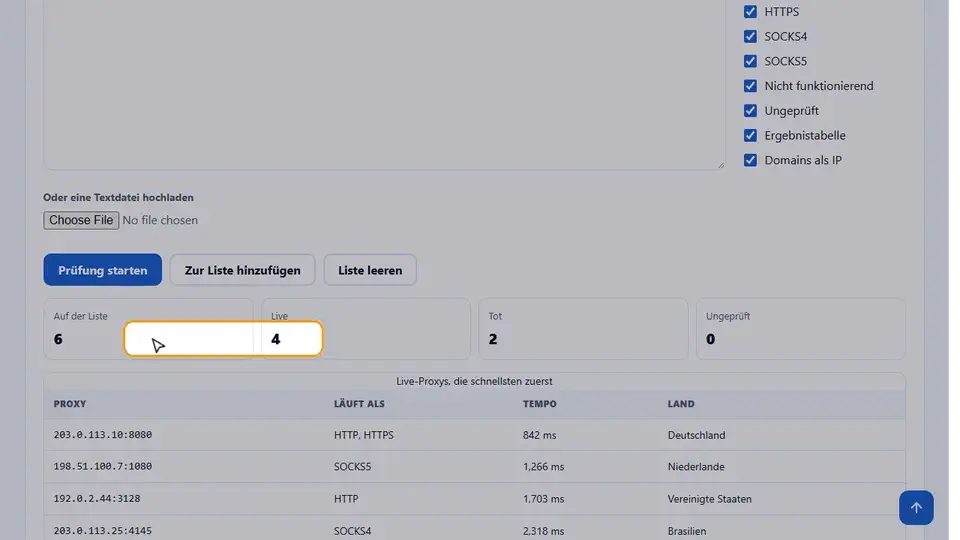This screenshot has height=540, width=960.
Task: Clear list with Liste leeren
Action: [x=370, y=270]
